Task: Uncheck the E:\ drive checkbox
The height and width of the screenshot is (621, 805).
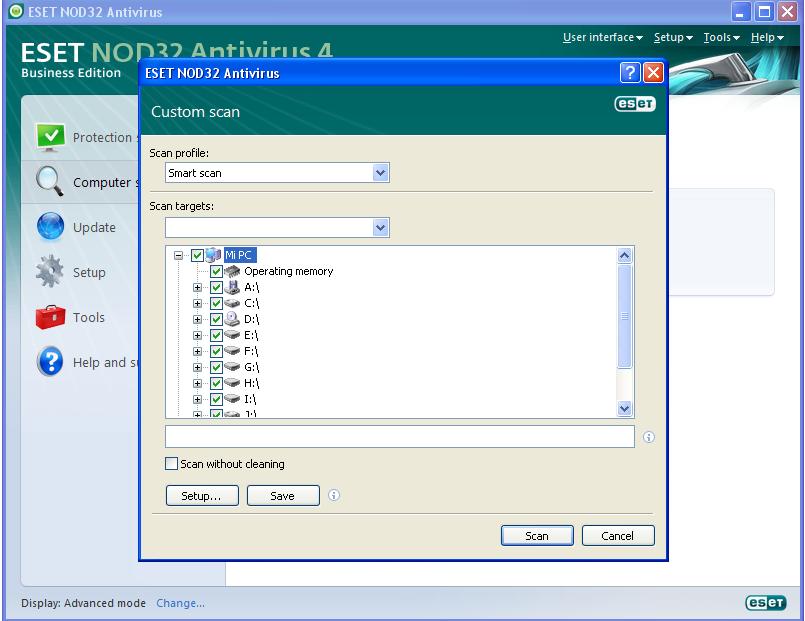Action: click(216, 335)
